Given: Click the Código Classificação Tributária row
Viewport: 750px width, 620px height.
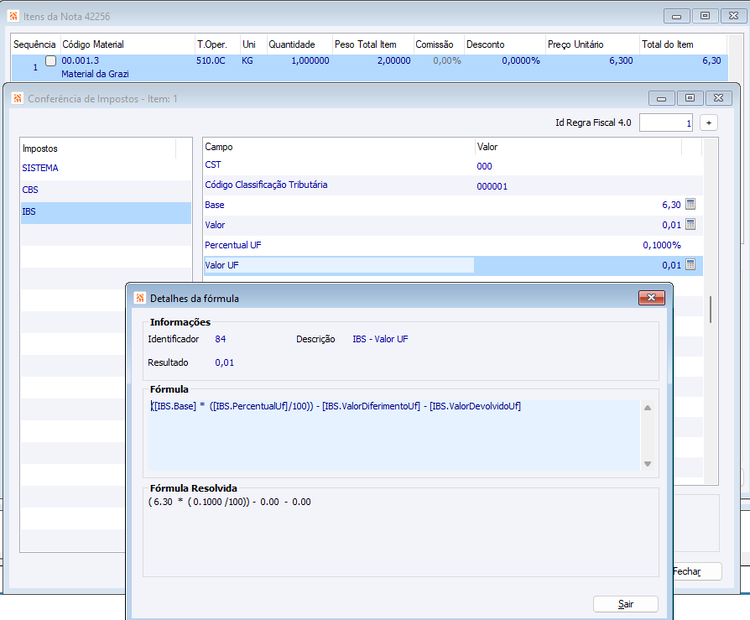Looking at the screenshot, I should tap(452, 185).
